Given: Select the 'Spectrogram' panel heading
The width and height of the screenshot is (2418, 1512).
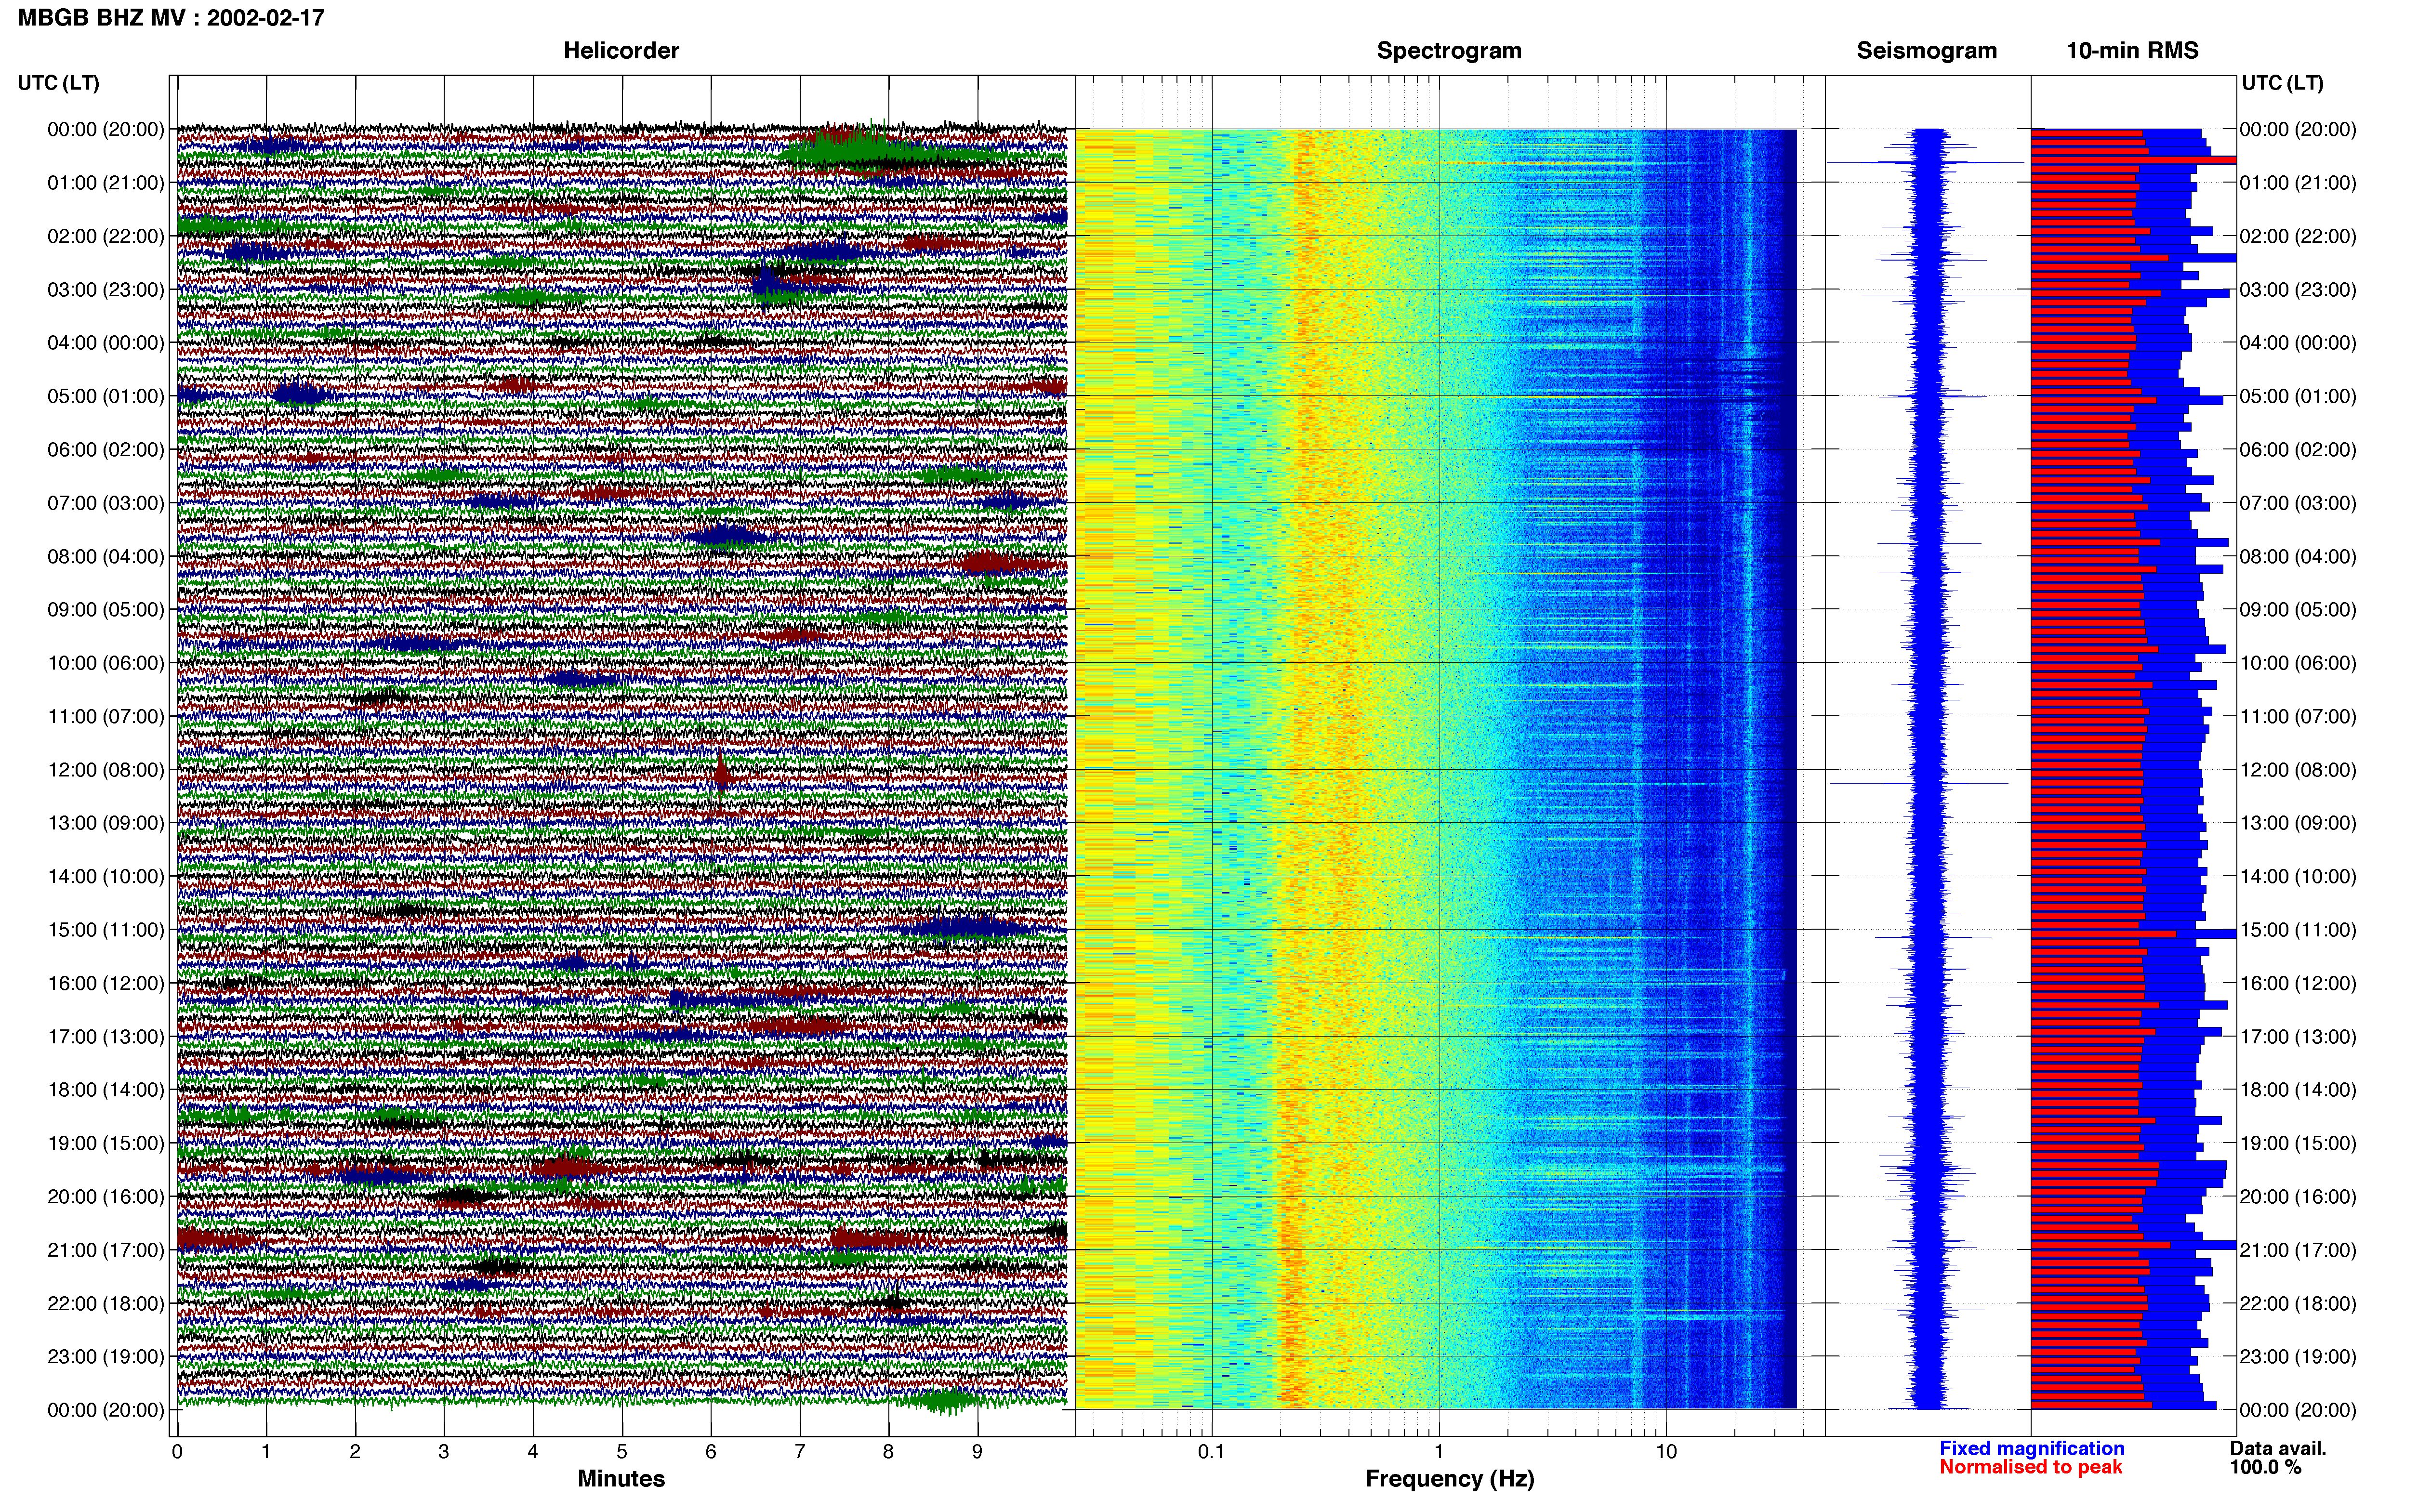Looking at the screenshot, I should click(x=1449, y=51).
